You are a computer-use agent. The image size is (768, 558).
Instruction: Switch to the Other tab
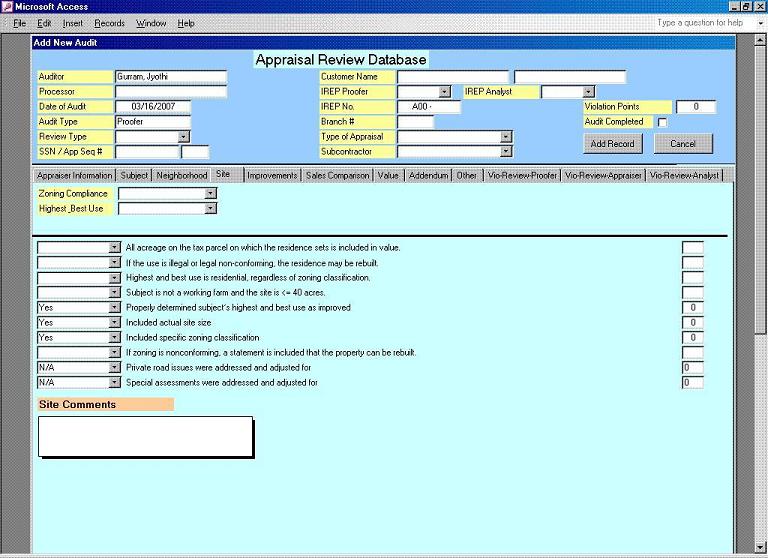point(466,175)
